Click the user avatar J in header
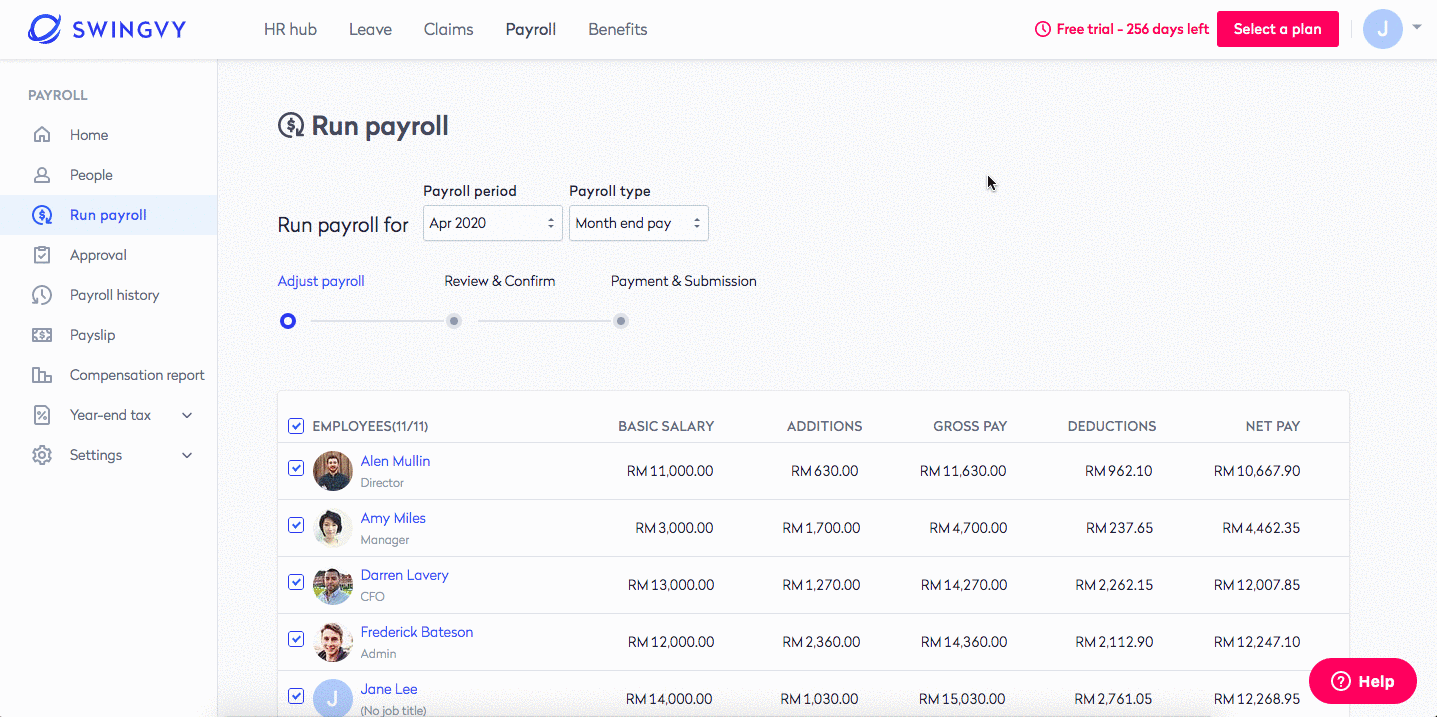1437x717 pixels. [x=1383, y=29]
